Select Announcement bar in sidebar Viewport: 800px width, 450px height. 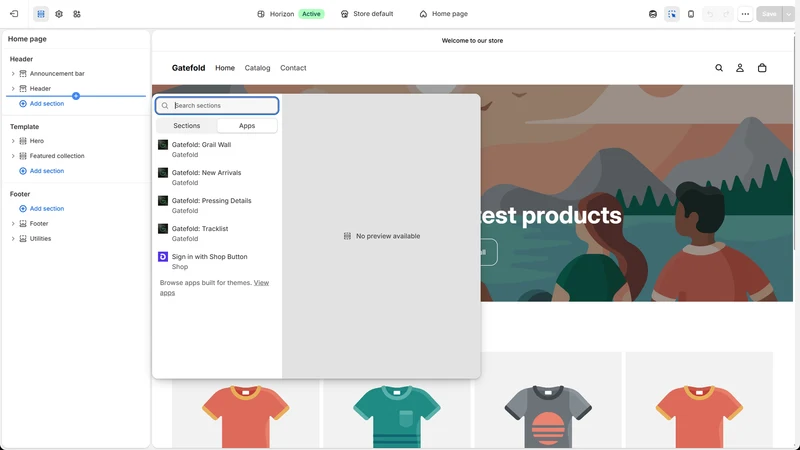(57, 73)
